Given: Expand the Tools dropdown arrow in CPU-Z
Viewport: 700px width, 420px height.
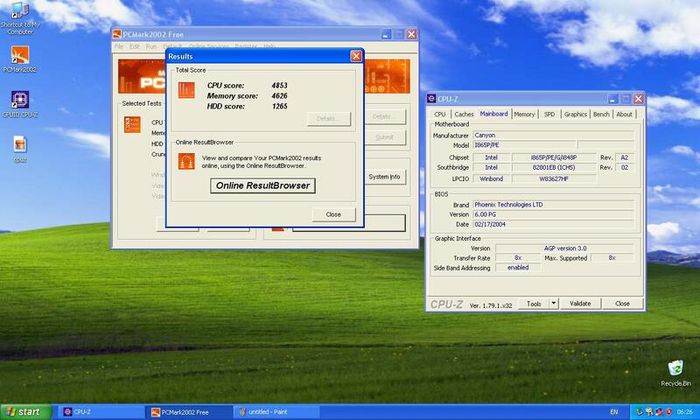Looking at the screenshot, I should [554, 303].
